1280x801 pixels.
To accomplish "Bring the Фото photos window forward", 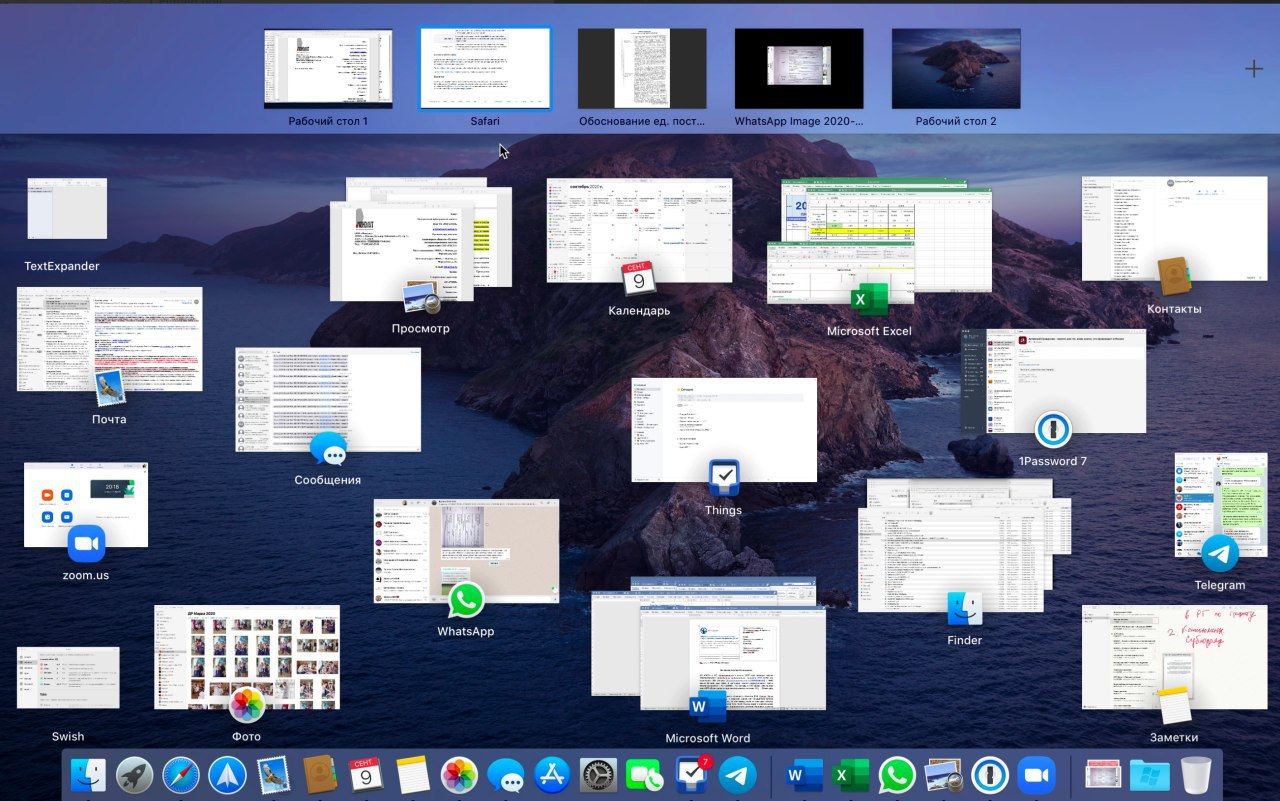I will (x=247, y=656).
